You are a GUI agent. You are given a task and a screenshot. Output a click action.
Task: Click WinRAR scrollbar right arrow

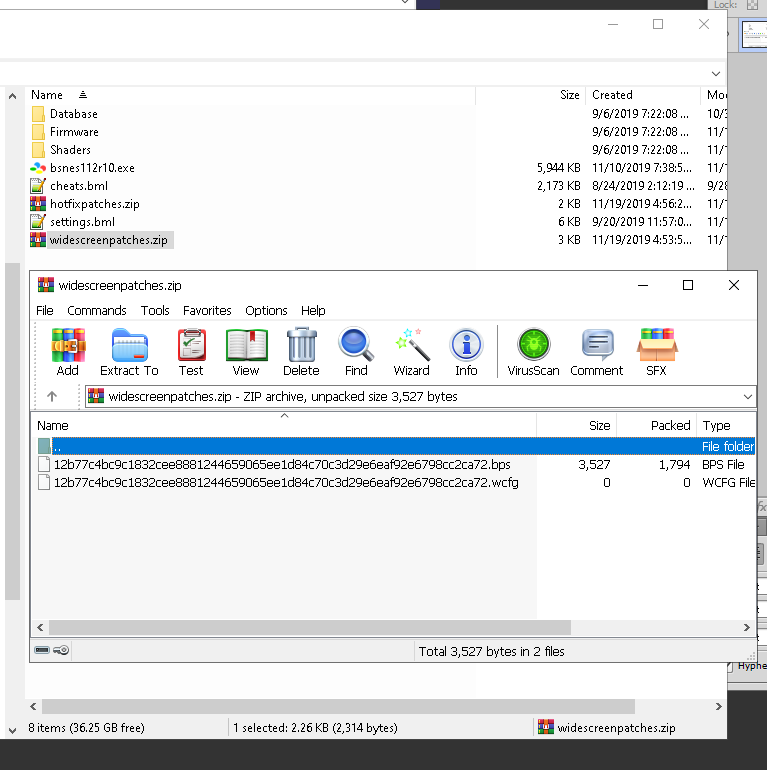click(x=746, y=627)
